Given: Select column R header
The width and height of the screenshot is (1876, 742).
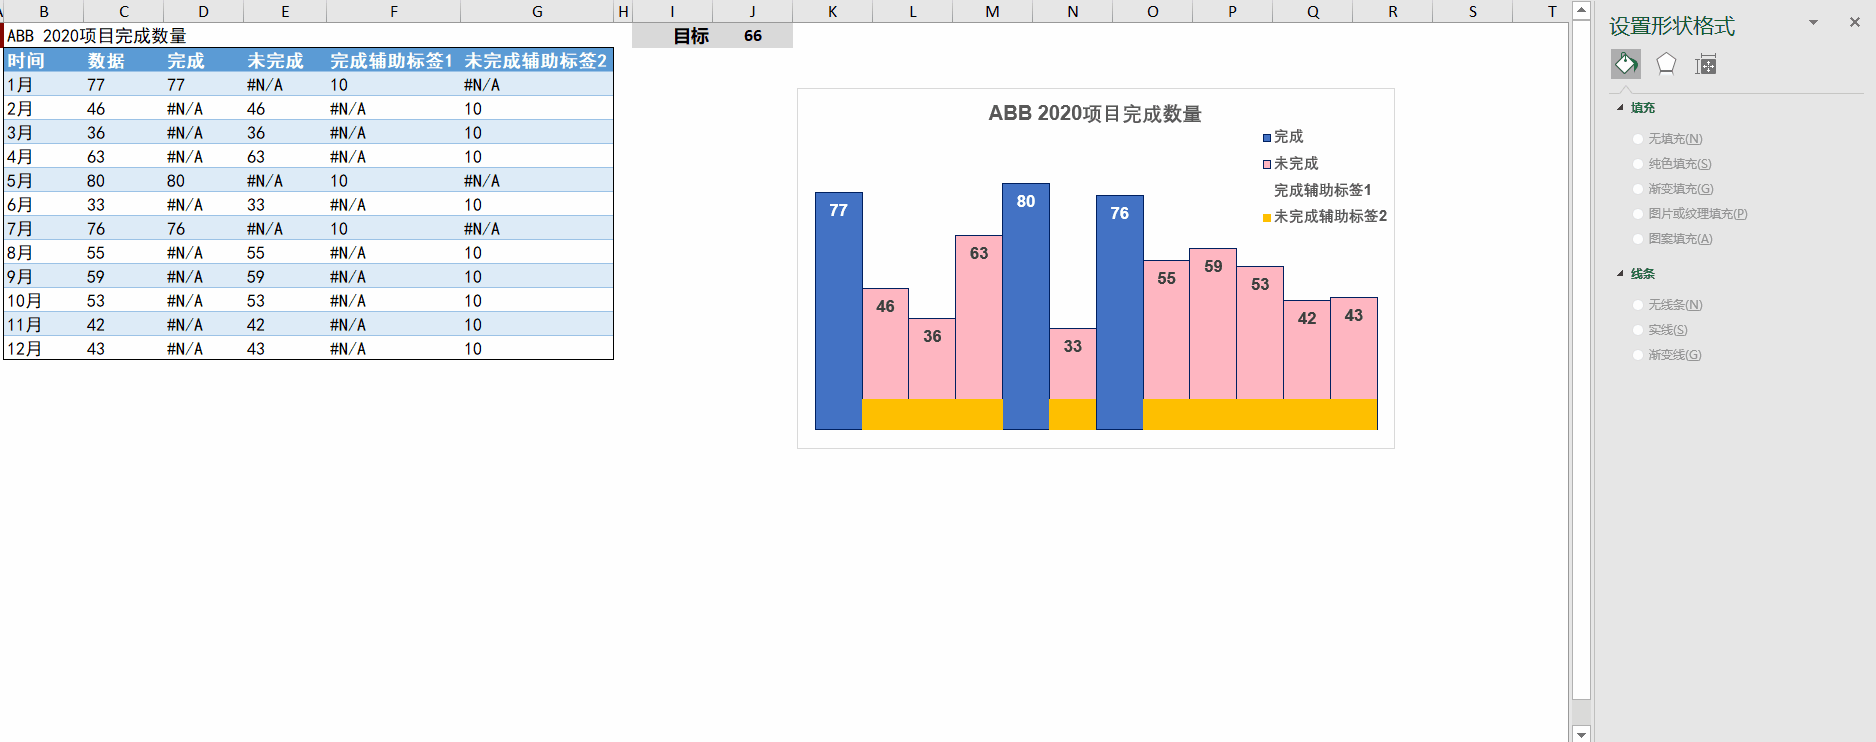Looking at the screenshot, I should [x=1393, y=11].
